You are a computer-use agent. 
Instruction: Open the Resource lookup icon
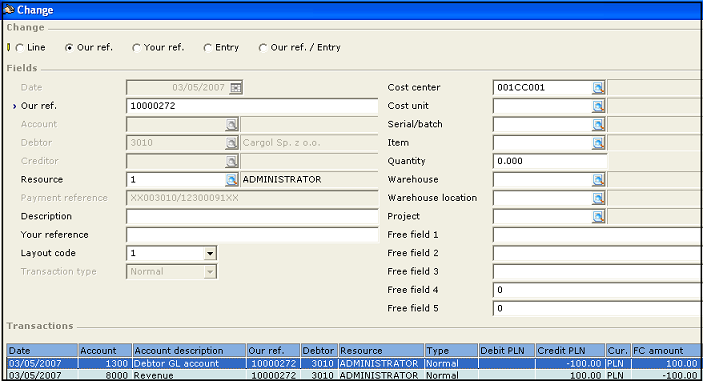(231, 180)
